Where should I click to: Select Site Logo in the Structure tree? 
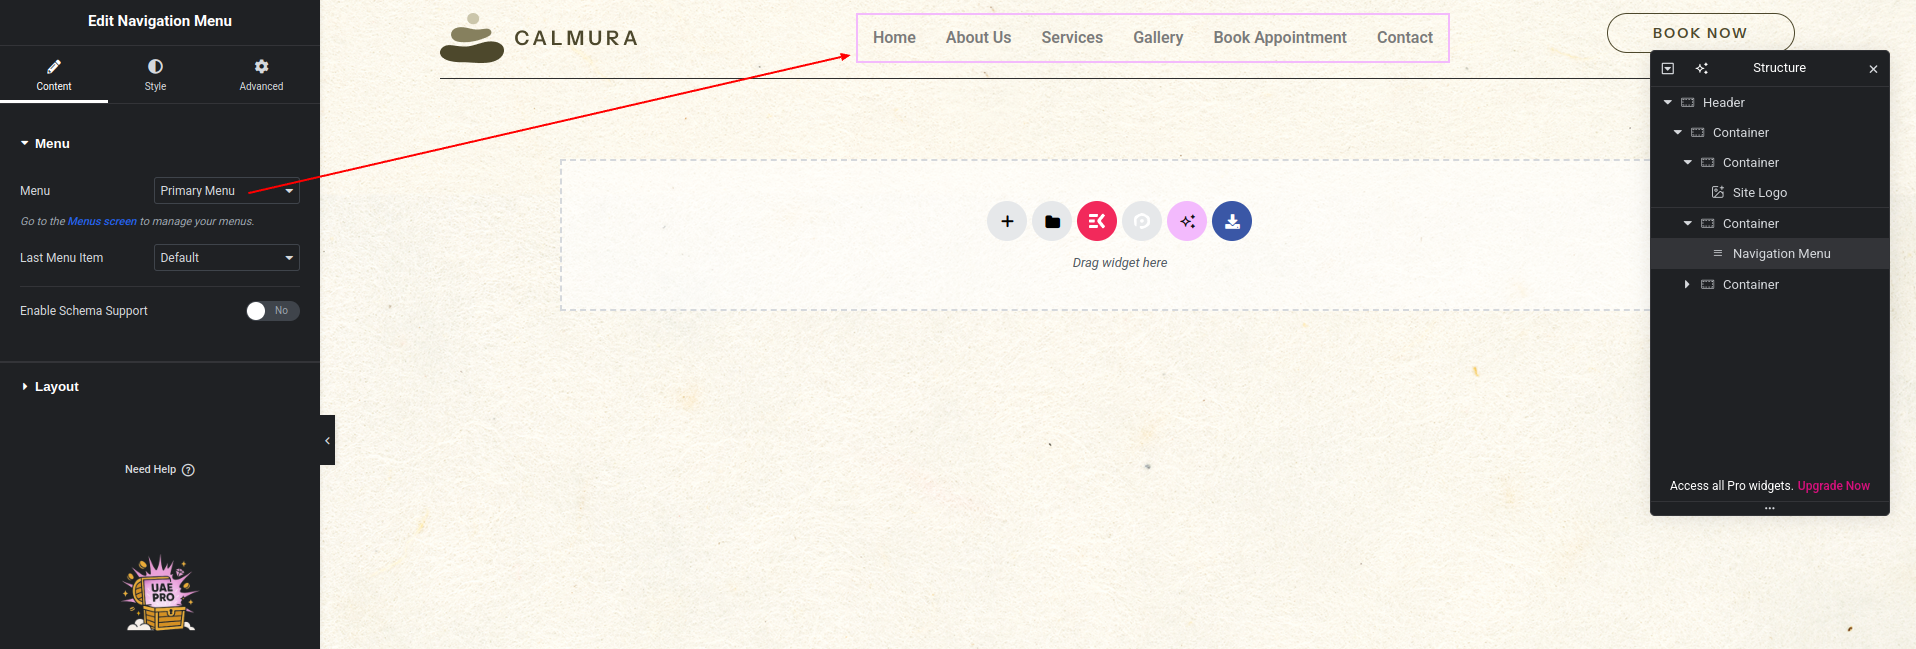1759,193
